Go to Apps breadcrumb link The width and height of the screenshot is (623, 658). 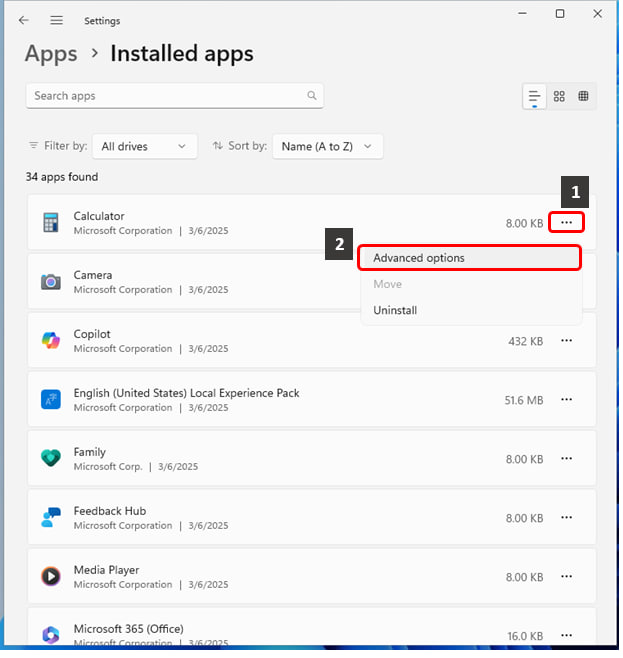[x=51, y=54]
